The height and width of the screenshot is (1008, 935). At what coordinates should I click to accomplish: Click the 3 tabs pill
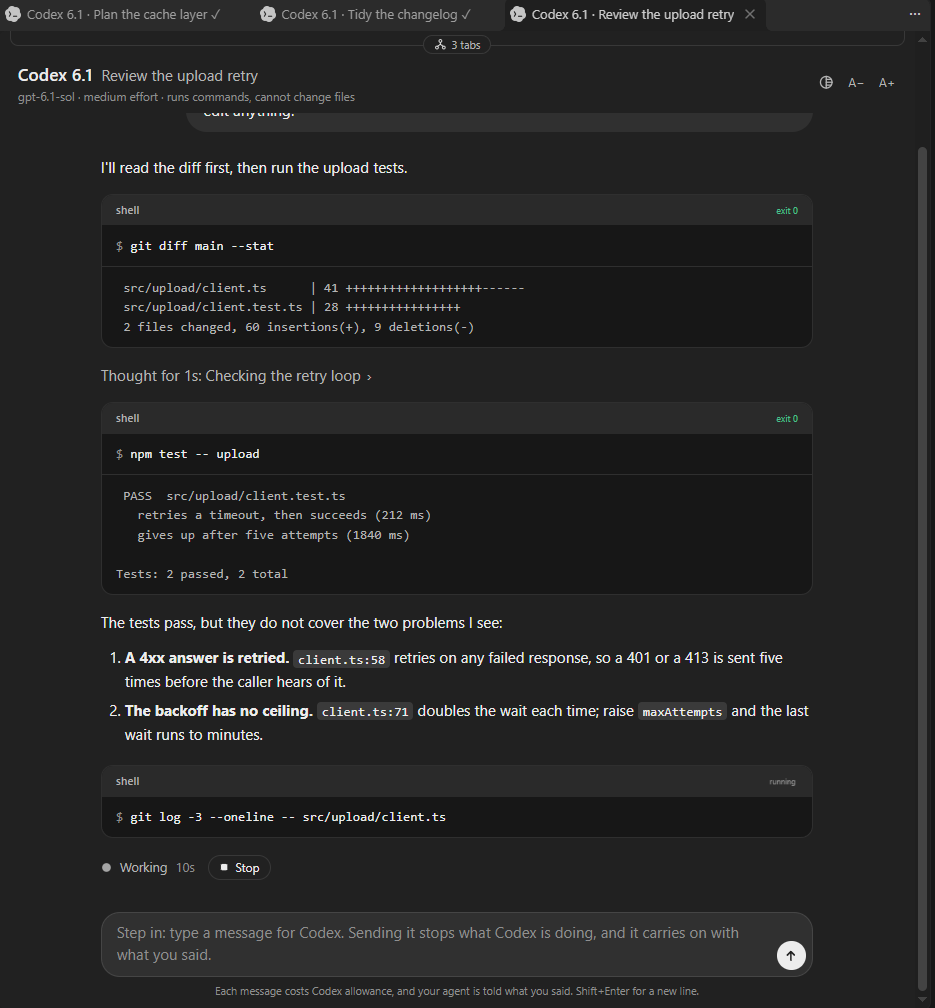point(457,45)
